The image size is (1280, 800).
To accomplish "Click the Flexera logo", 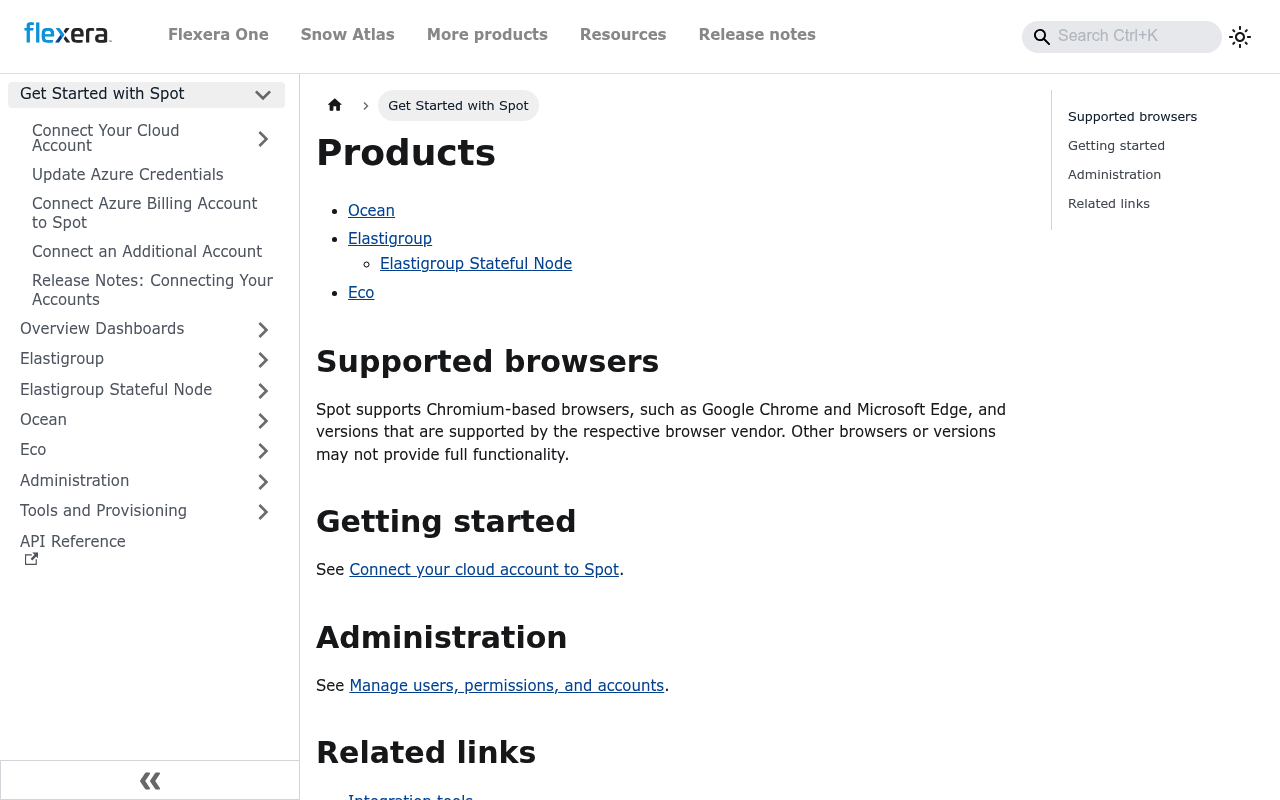I will pyautogui.click(x=67, y=34).
